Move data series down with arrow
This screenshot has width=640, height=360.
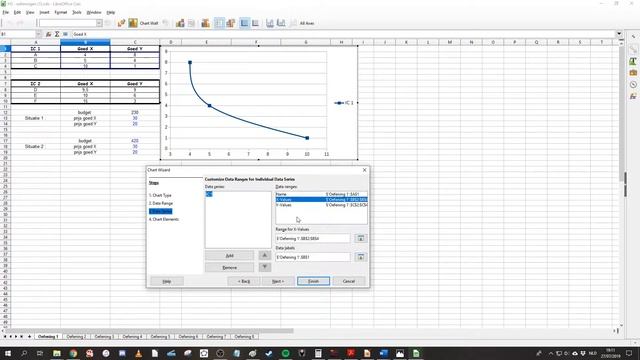pyautogui.click(x=264, y=267)
